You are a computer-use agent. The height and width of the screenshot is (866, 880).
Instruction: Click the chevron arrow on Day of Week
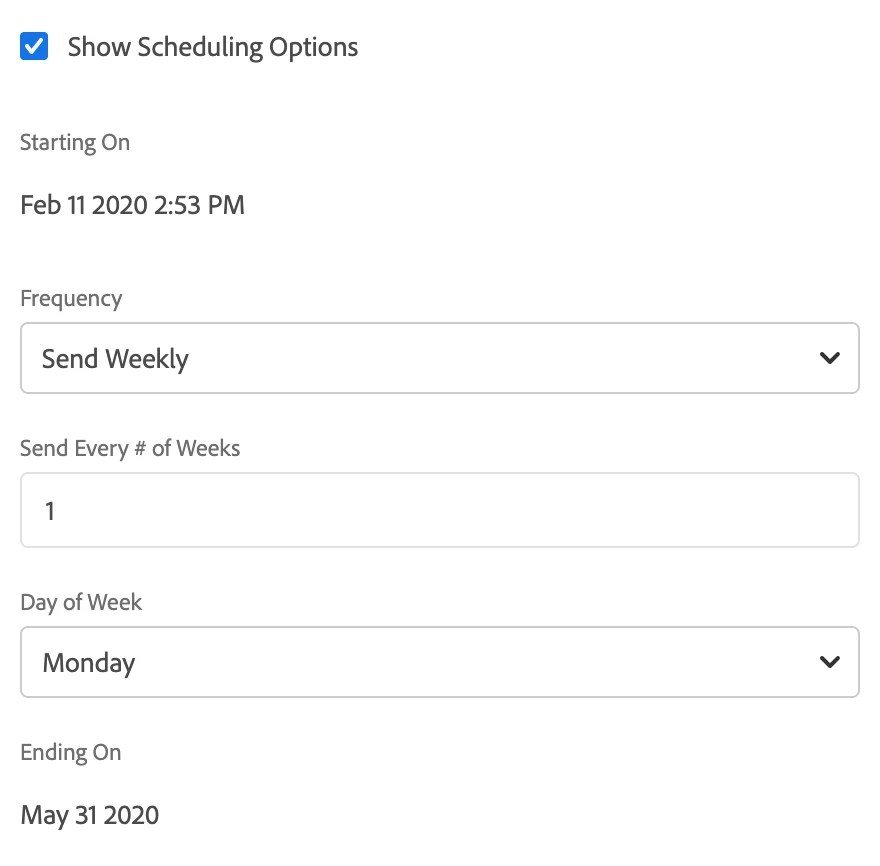click(829, 662)
